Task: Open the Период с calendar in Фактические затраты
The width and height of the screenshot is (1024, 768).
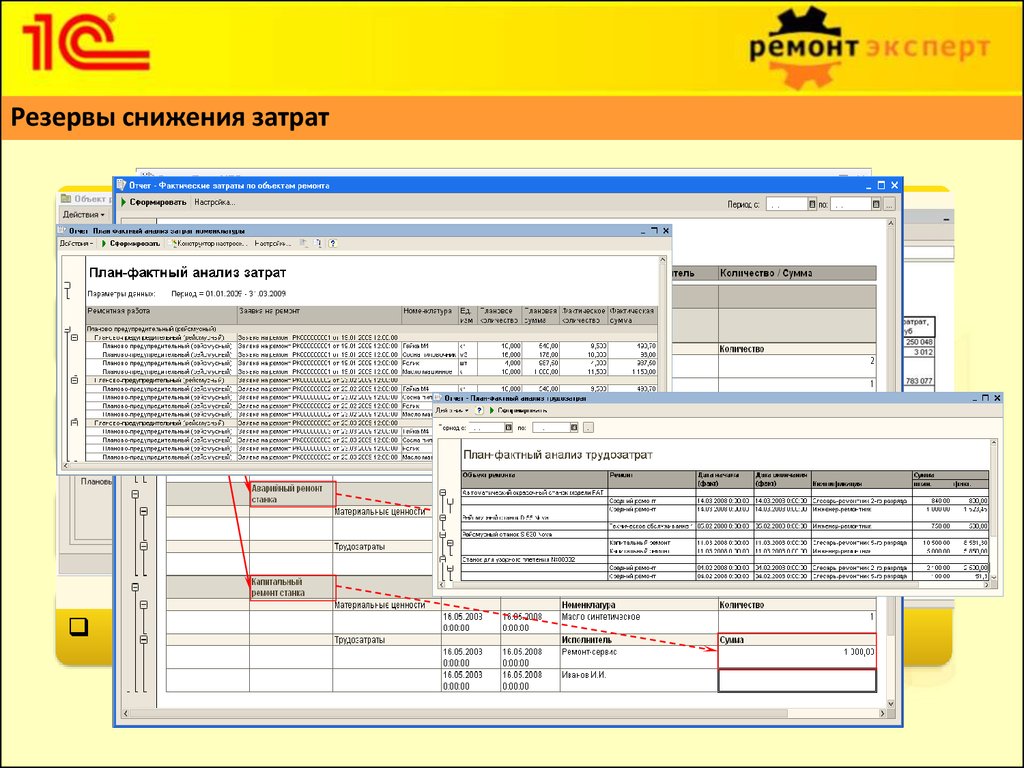Action: 812,204
